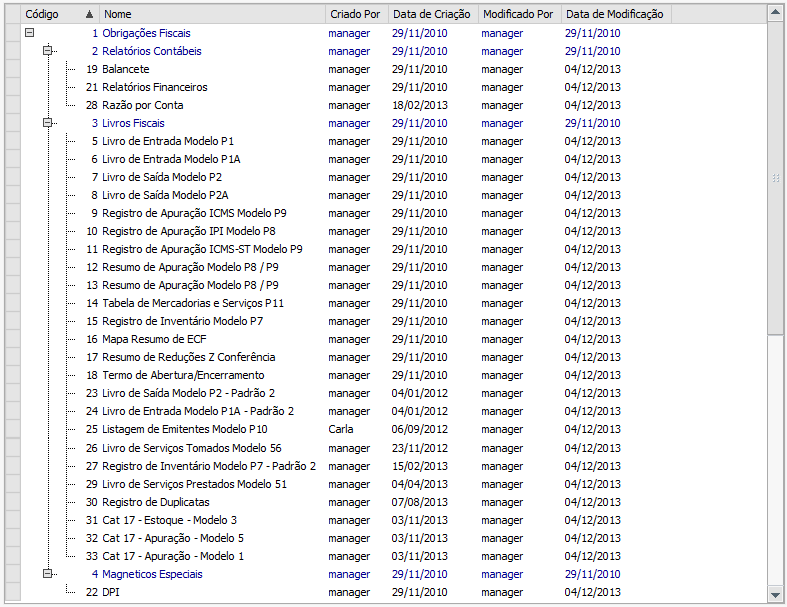The height and width of the screenshot is (607, 787).
Task: Click the creator name Carla
Action: click(341, 430)
